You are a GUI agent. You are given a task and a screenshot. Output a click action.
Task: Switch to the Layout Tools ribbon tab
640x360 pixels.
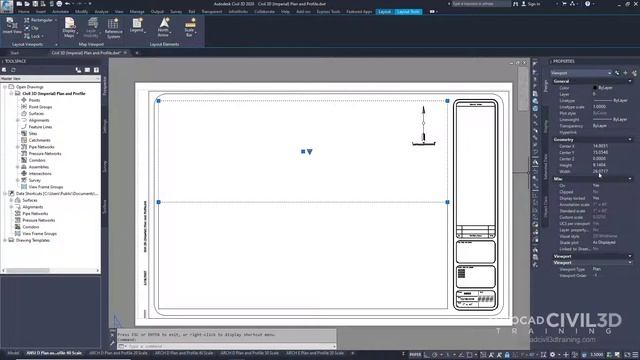coord(409,12)
